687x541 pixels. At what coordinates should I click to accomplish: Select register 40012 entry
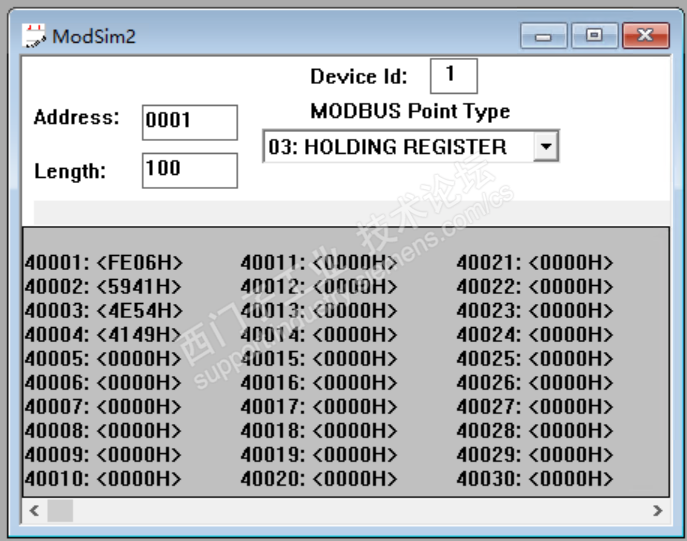319,287
